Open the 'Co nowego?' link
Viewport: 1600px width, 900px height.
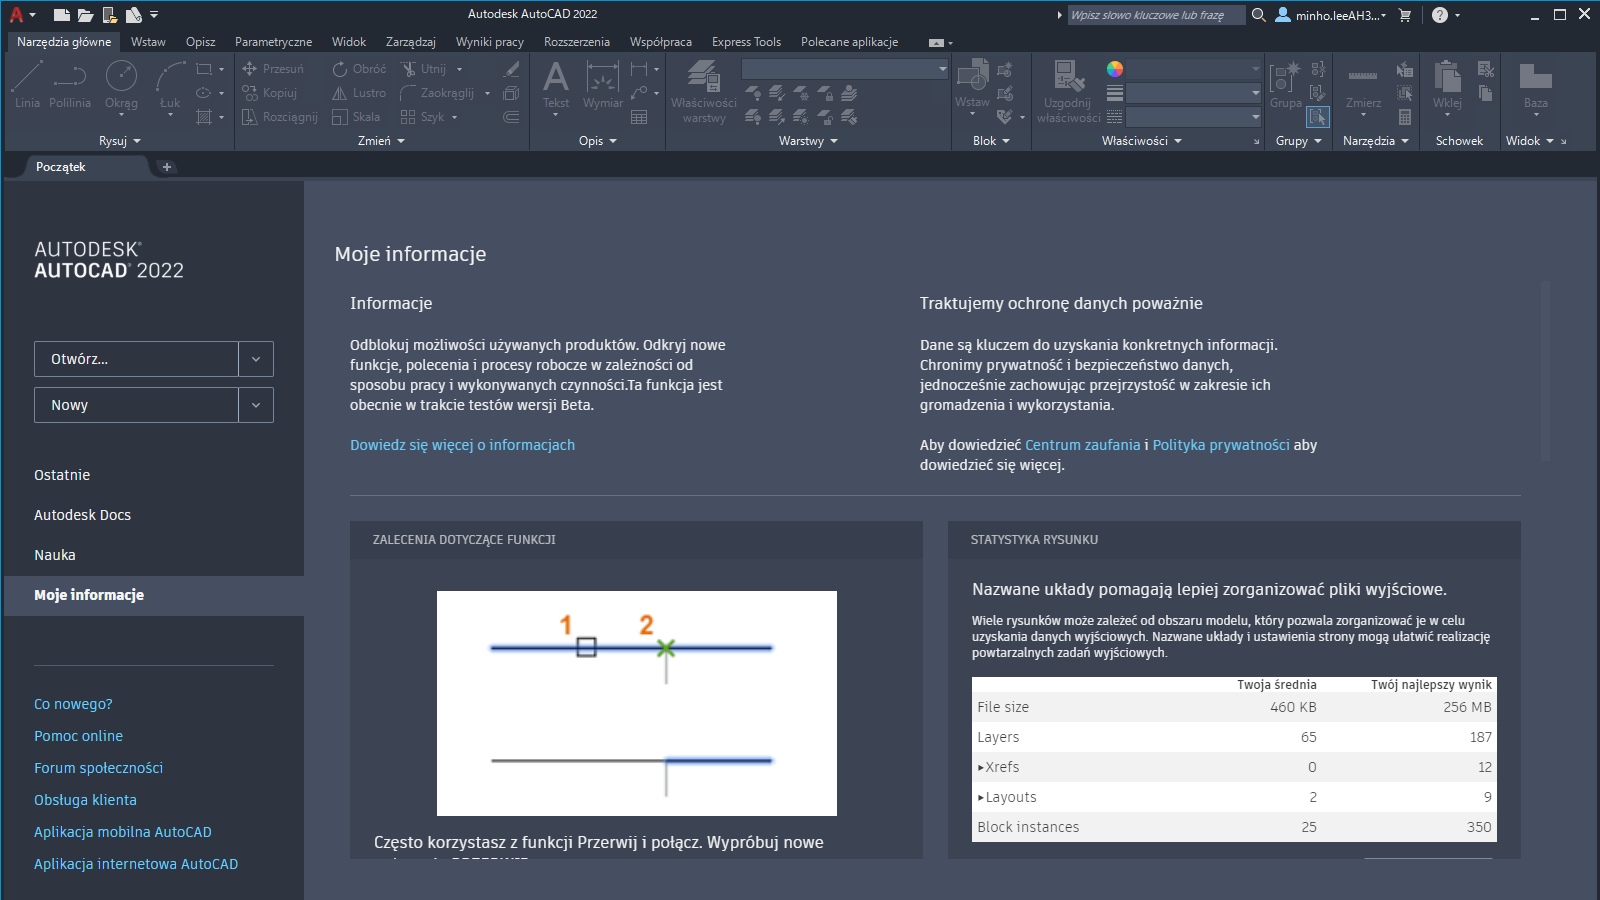(73, 704)
